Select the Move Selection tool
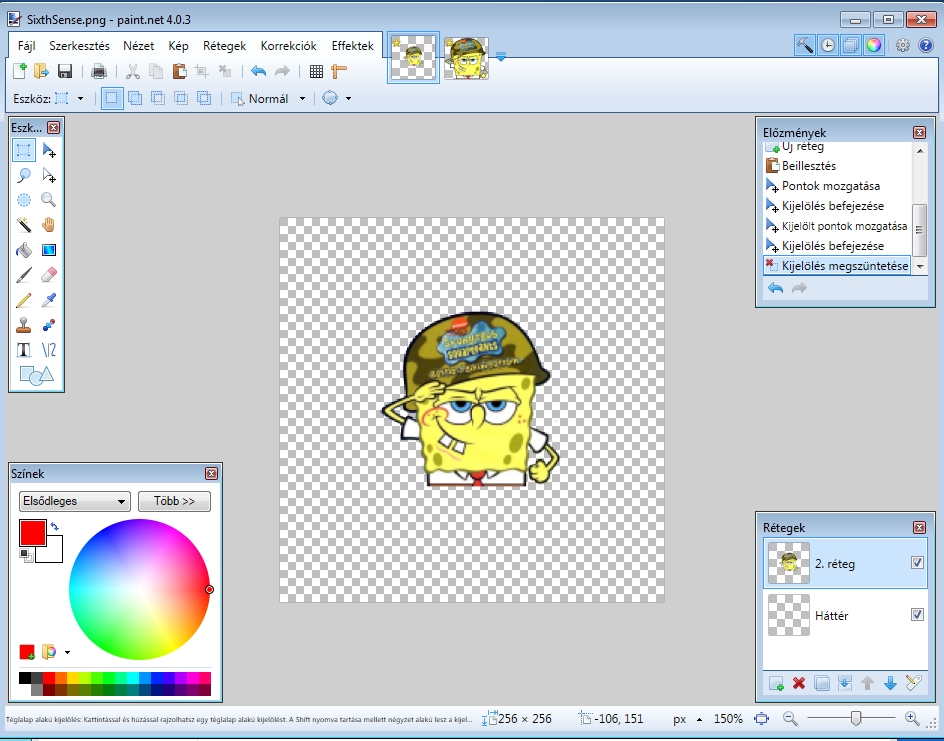This screenshot has width=944, height=741. tap(49, 175)
